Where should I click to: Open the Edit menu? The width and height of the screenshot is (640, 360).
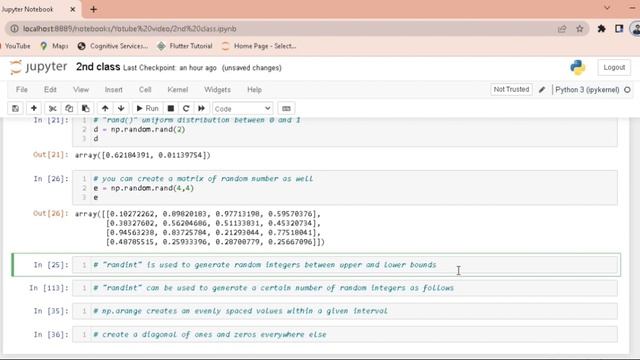pyautogui.click(x=50, y=90)
